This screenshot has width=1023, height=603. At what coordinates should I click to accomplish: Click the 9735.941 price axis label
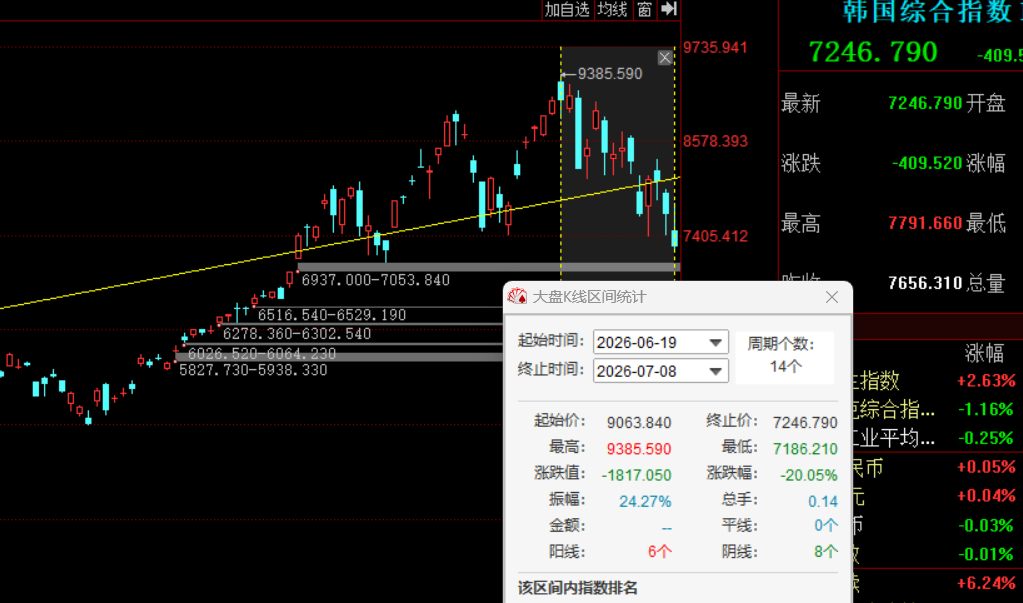tap(715, 48)
